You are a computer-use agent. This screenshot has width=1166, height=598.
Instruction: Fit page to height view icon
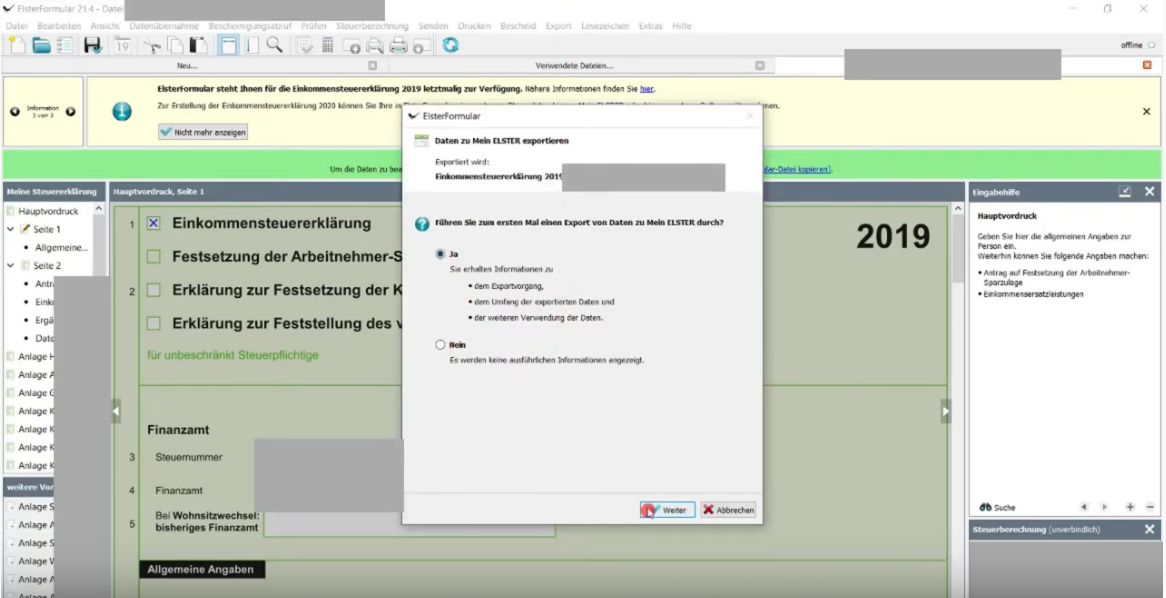coord(251,45)
